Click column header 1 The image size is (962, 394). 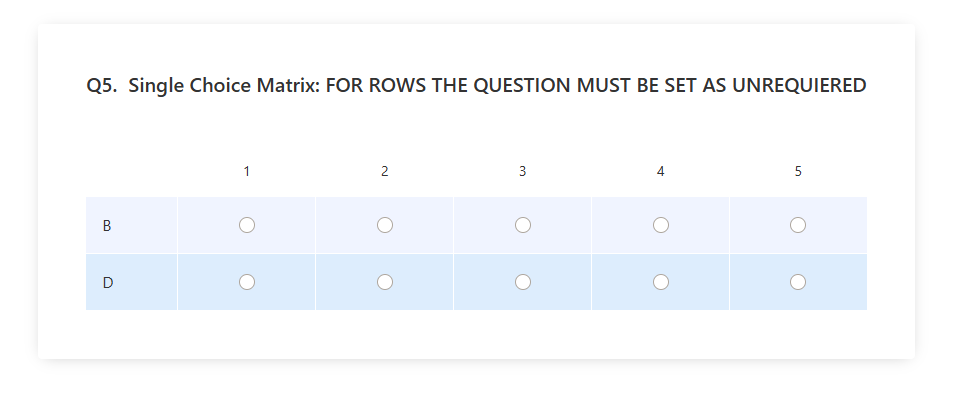pyautogui.click(x=247, y=171)
